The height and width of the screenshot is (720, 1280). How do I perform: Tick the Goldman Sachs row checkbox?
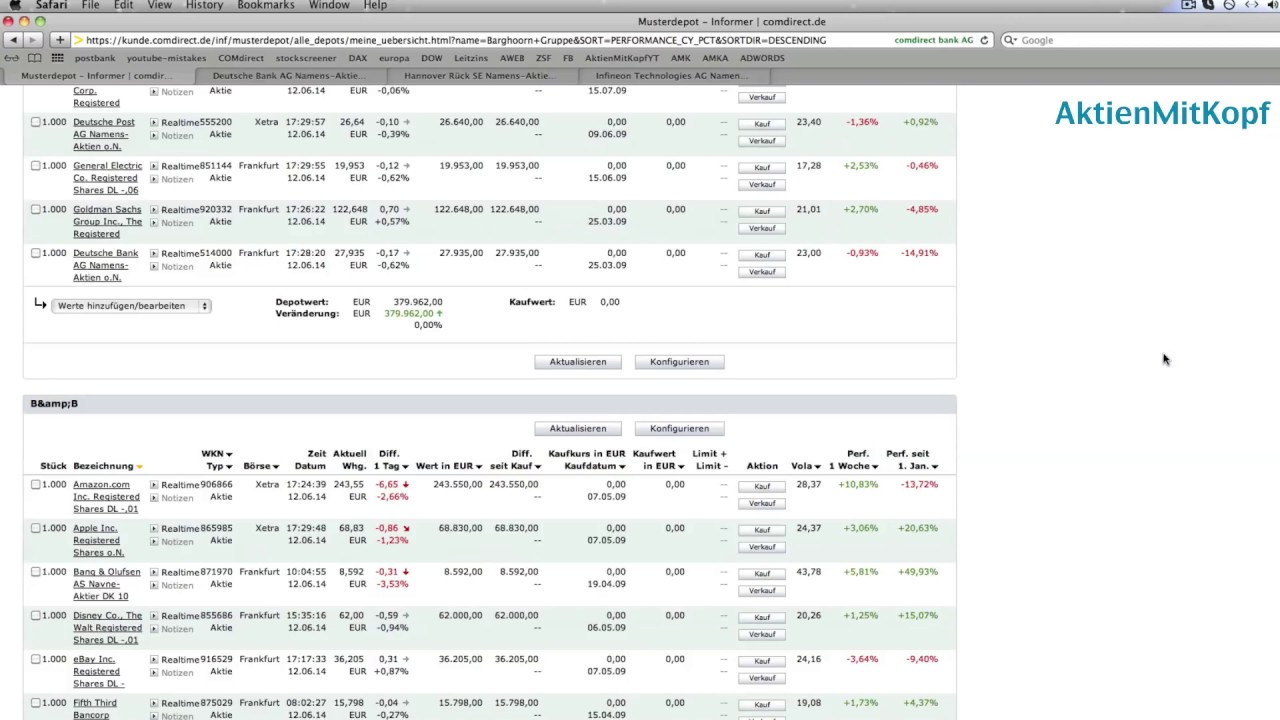click(x=36, y=210)
